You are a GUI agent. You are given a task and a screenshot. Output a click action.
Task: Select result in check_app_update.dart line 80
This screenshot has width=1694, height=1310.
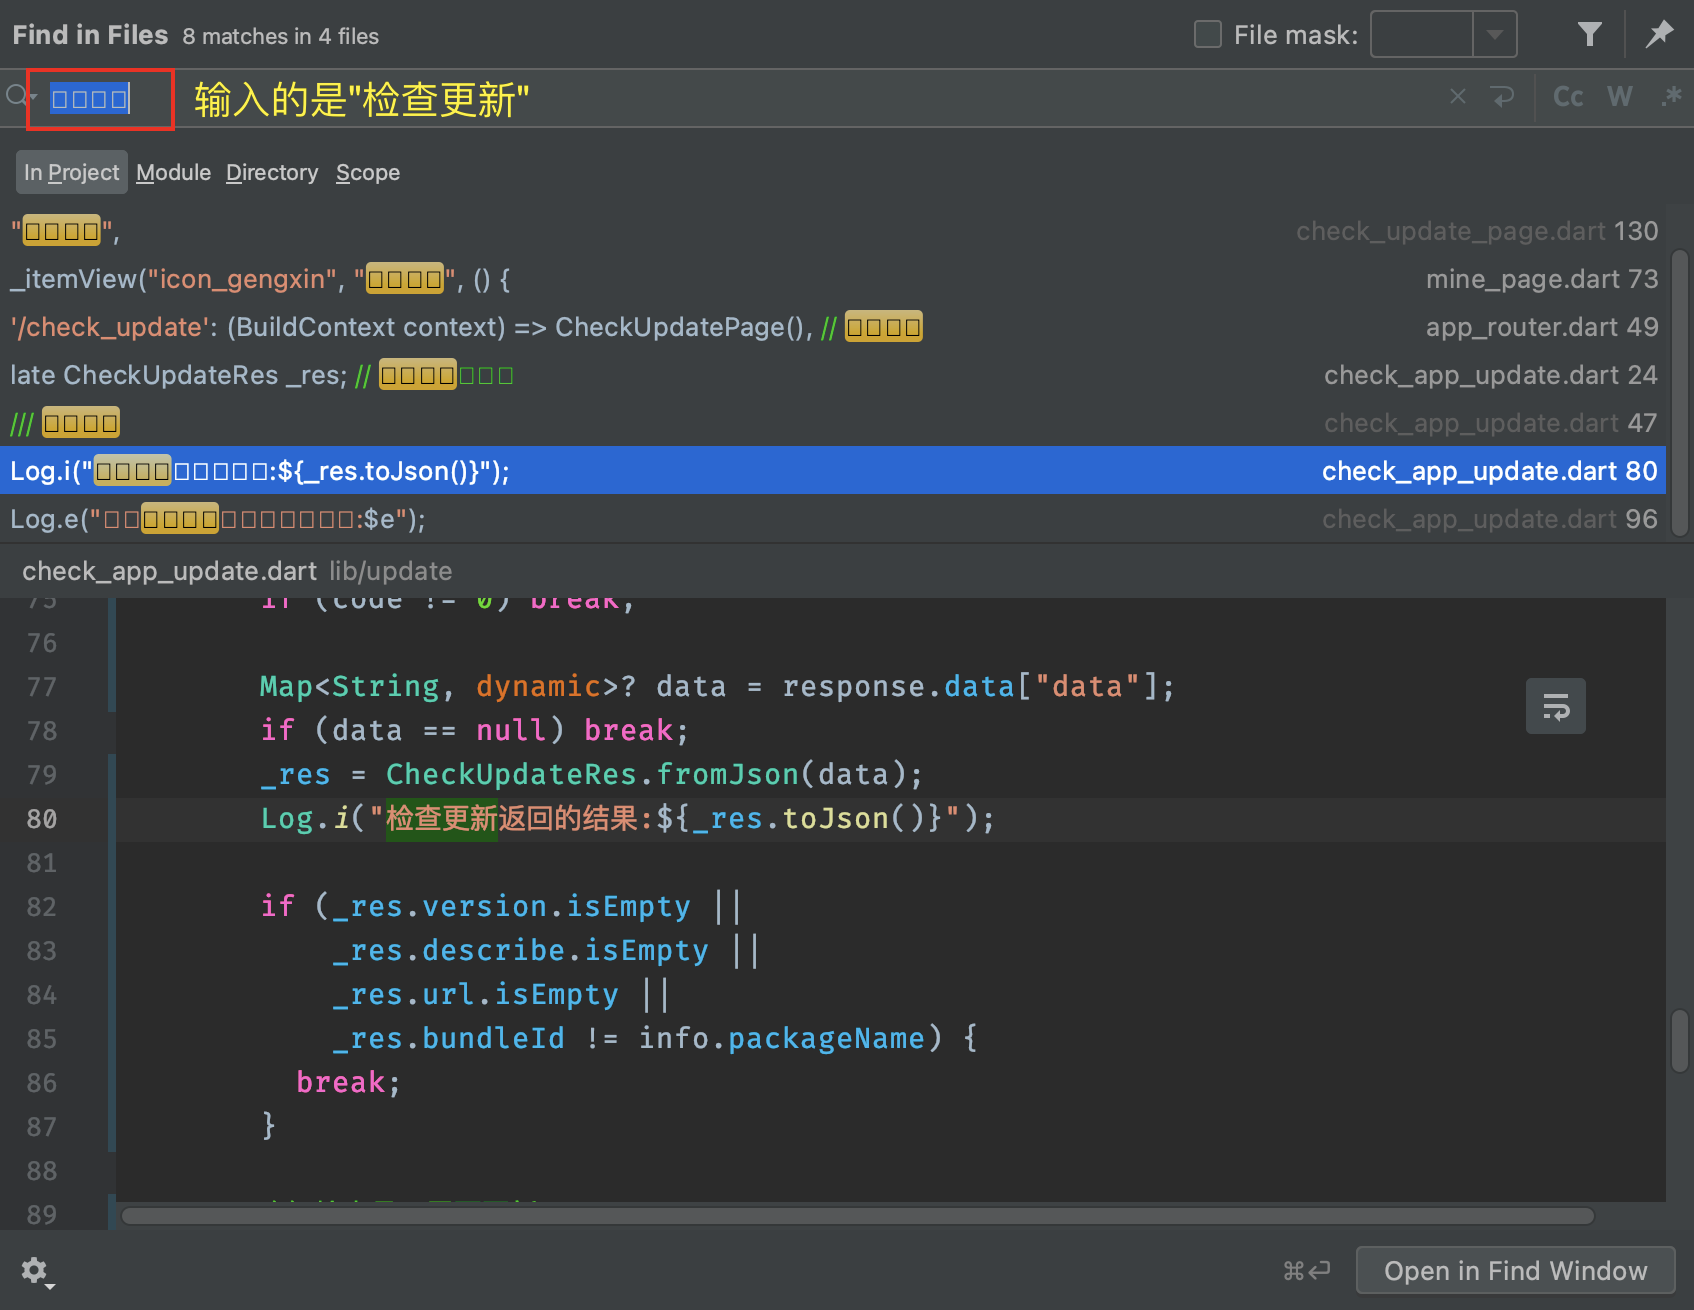tap(833, 471)
